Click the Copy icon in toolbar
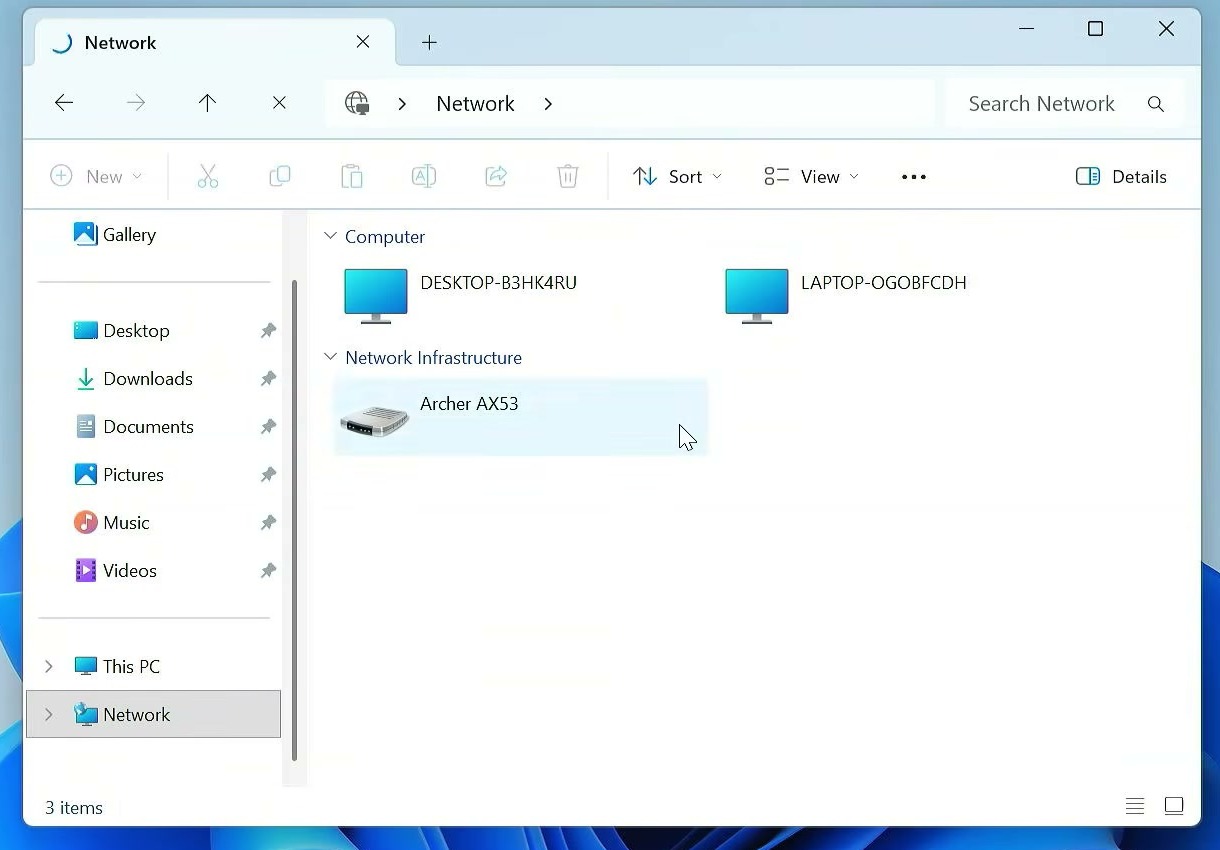Image resolution: width=1220 pixels, height=850 pixels. click(280, 177)
